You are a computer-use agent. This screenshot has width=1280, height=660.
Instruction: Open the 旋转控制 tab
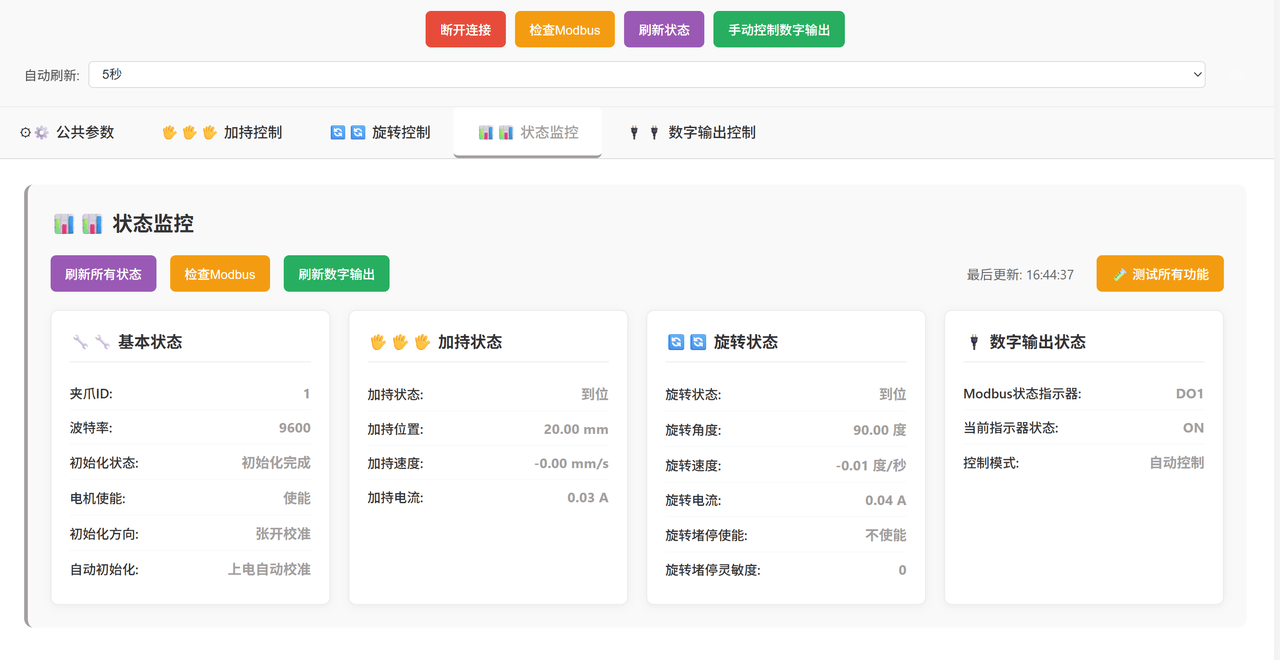pos(400,132)
